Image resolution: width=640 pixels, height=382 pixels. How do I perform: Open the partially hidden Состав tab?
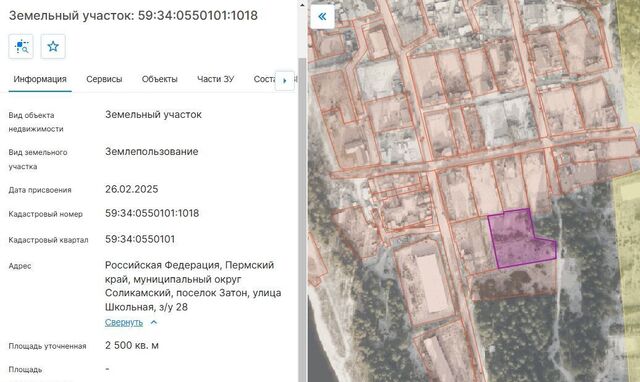pos(264,79)
